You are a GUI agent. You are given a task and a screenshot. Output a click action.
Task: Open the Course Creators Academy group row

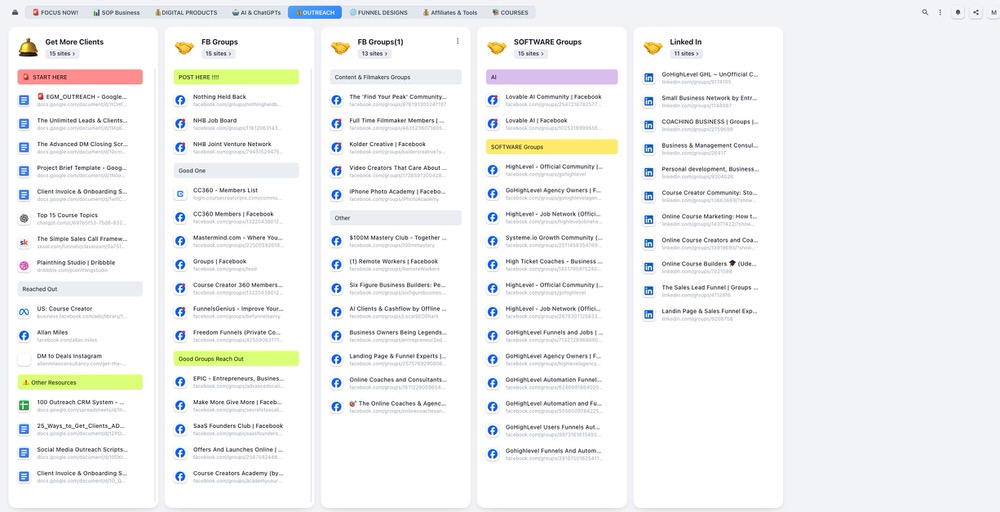[x=237, y=476]
